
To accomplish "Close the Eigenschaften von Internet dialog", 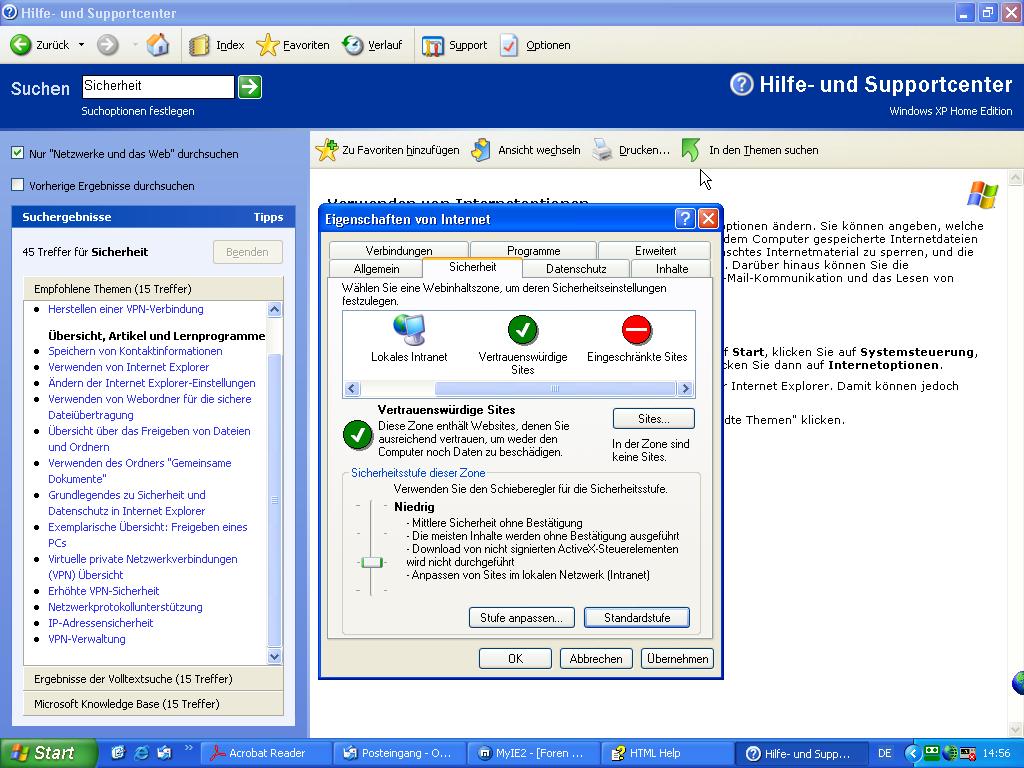I will click(709, 218).
